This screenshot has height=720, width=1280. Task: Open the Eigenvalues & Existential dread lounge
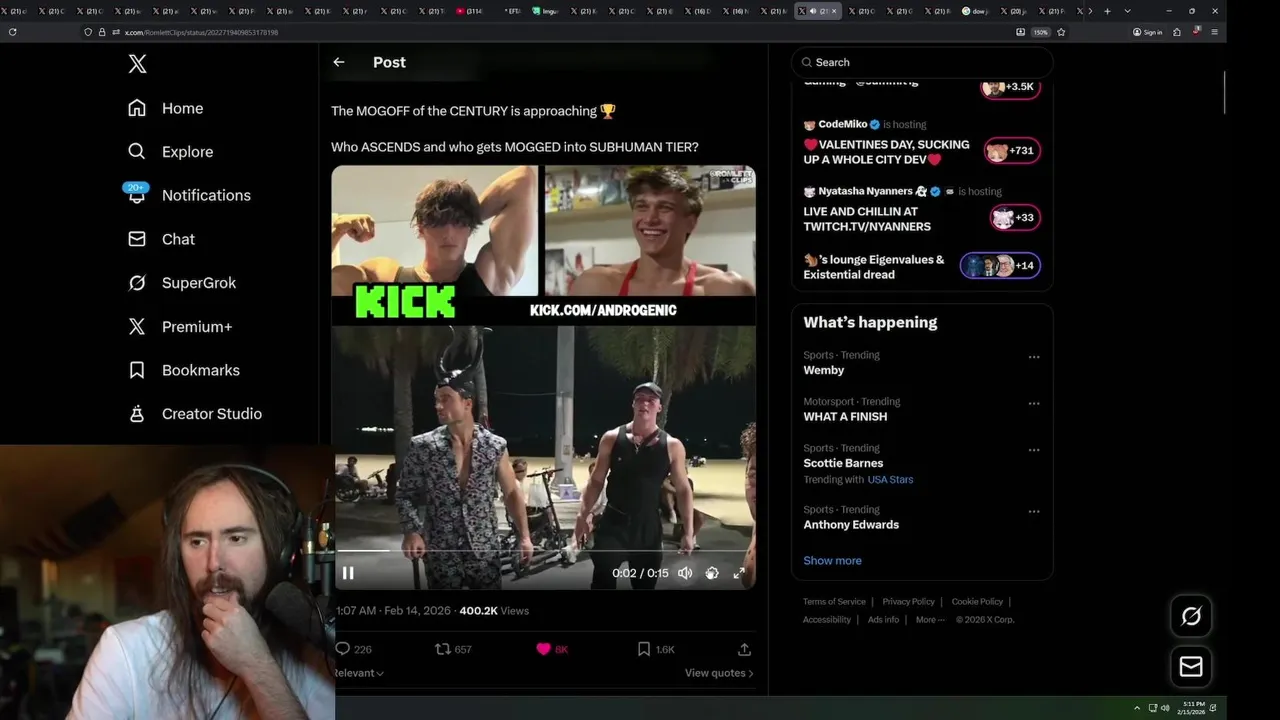[x=922, y=266]
